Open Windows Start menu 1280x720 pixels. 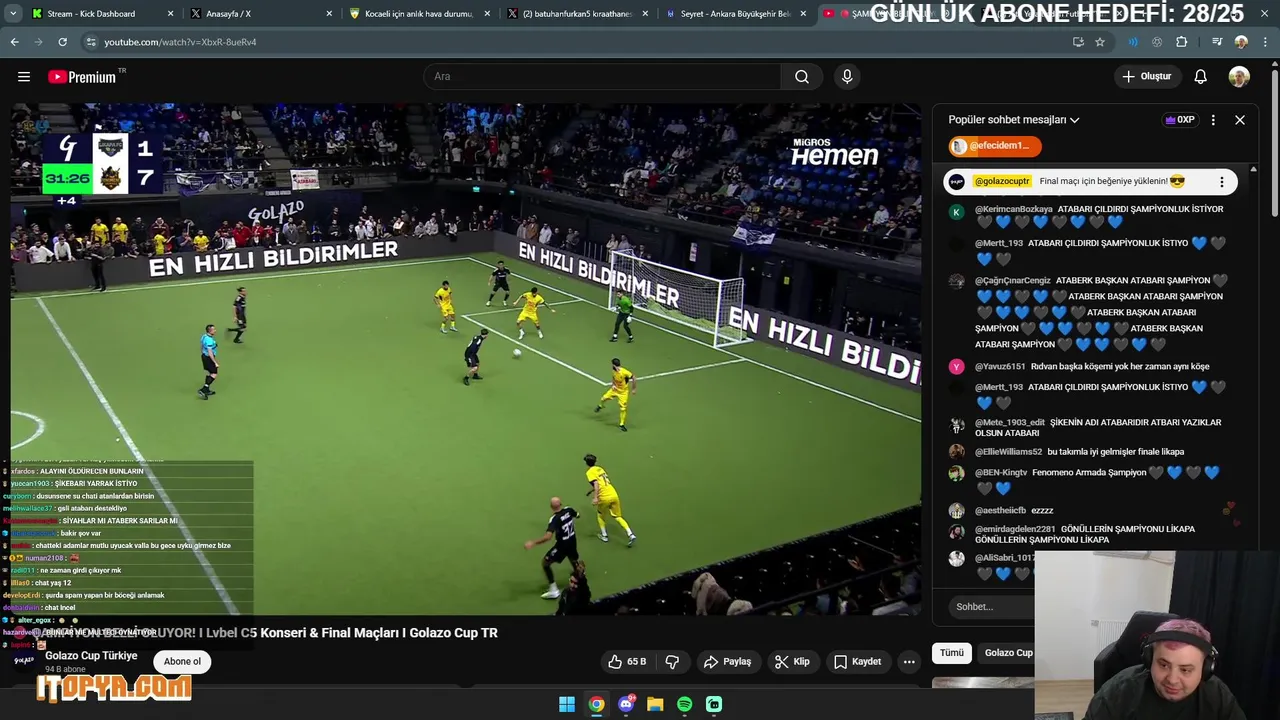[x=567, y=704]
